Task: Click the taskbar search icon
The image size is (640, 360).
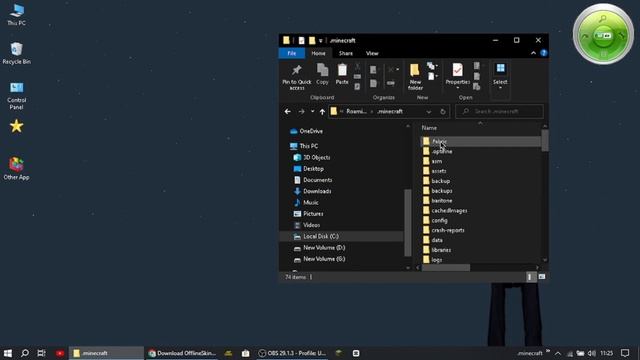Action: coord(24,353)
